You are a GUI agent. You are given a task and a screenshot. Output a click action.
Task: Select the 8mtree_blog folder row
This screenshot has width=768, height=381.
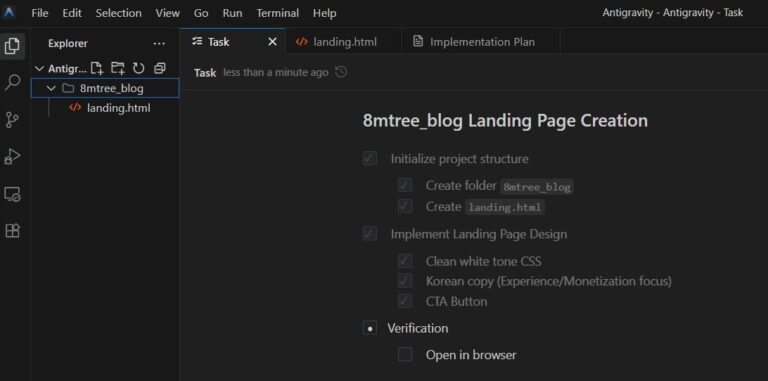click(105, 89)
